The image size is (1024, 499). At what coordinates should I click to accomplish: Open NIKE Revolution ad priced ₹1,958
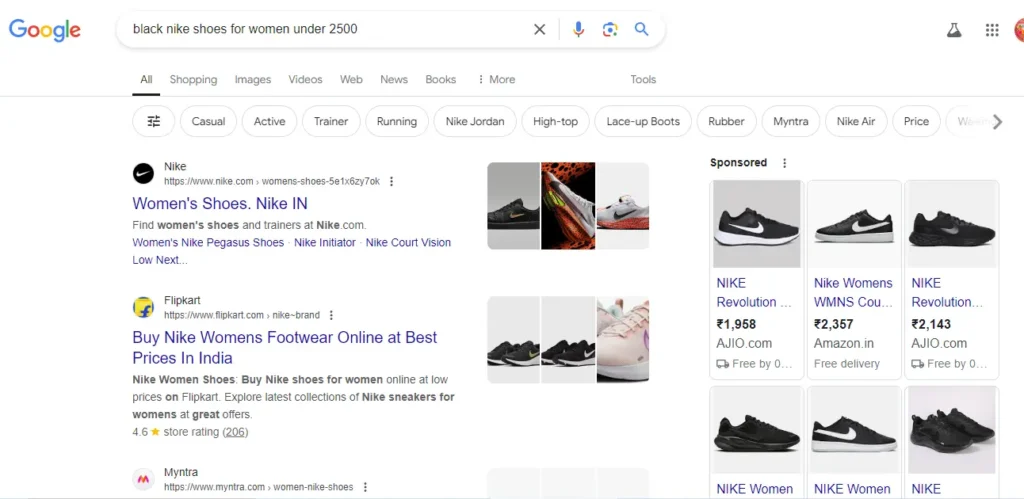click(754, 293)
